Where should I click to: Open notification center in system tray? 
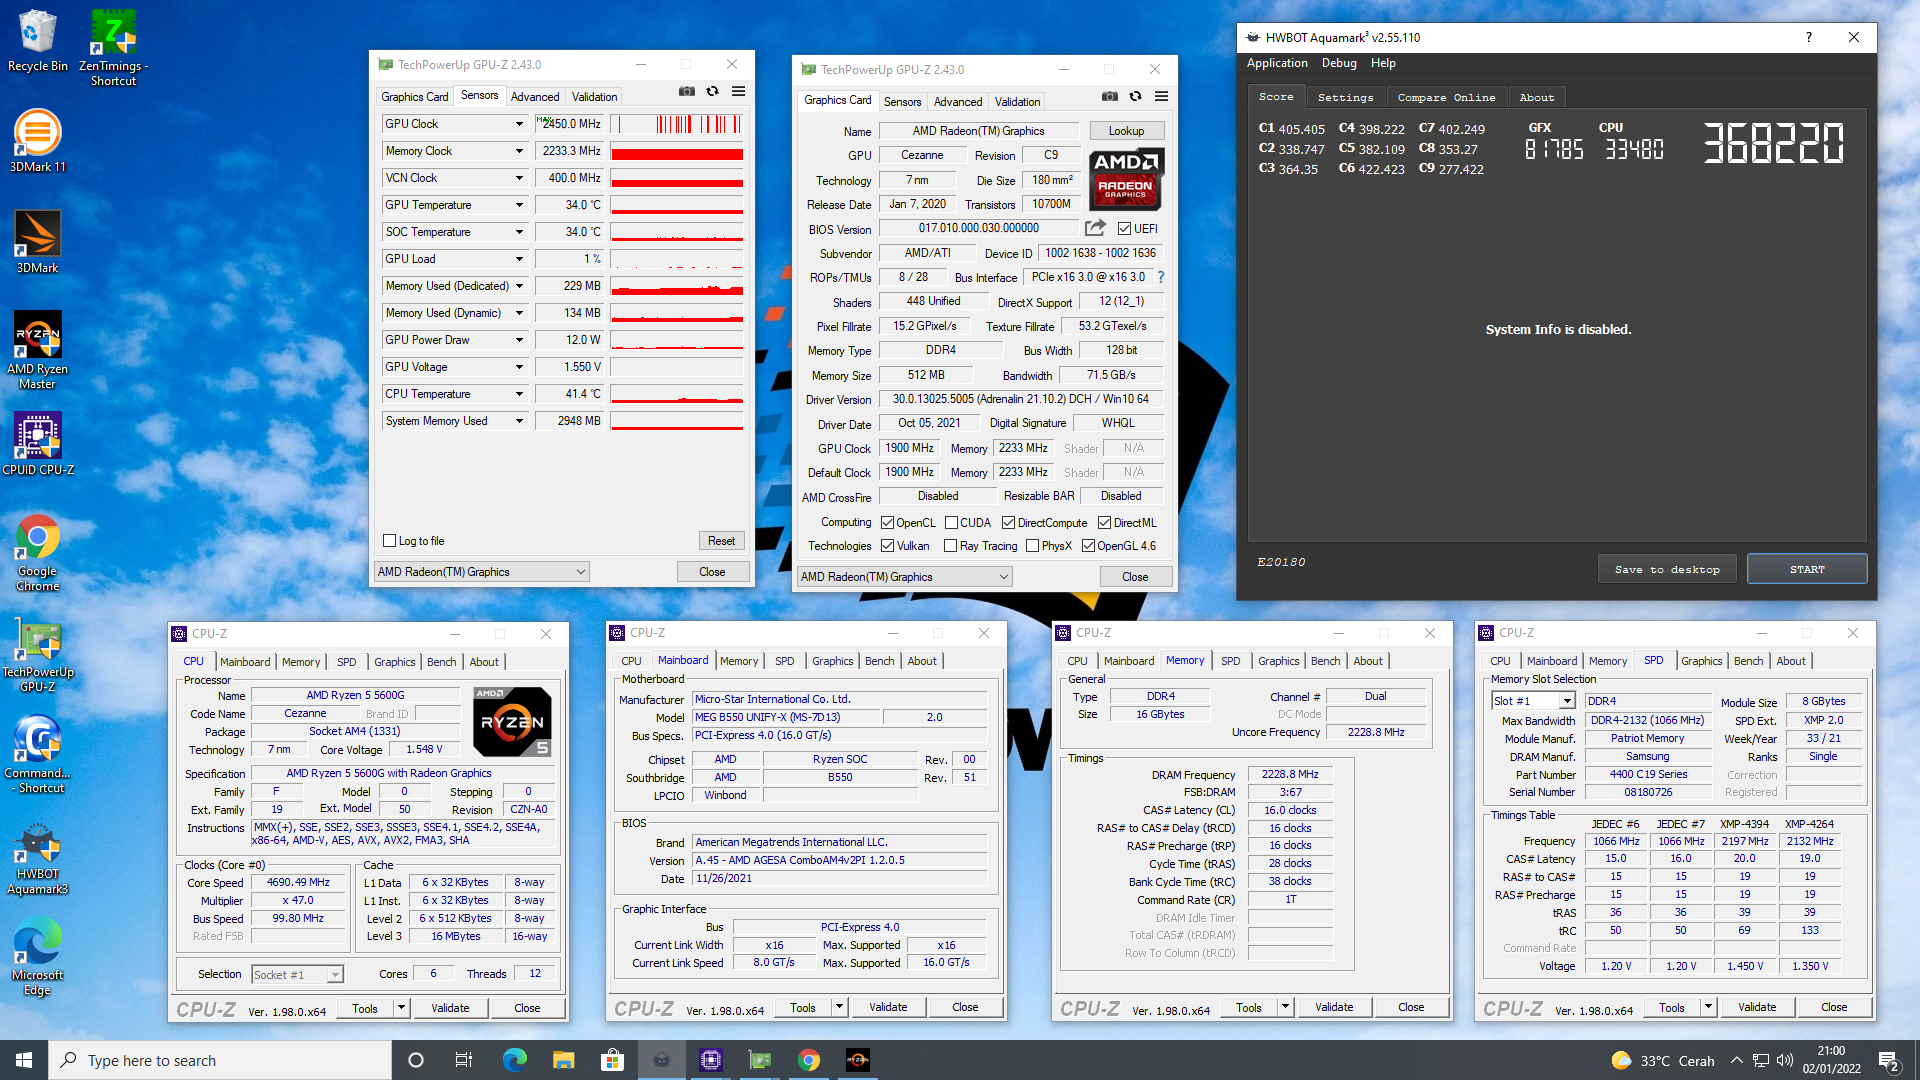tap(1888, 1060)
